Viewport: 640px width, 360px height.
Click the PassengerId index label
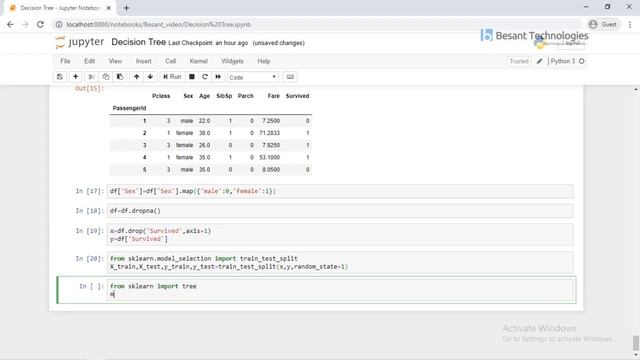click(x=129, y=108)
